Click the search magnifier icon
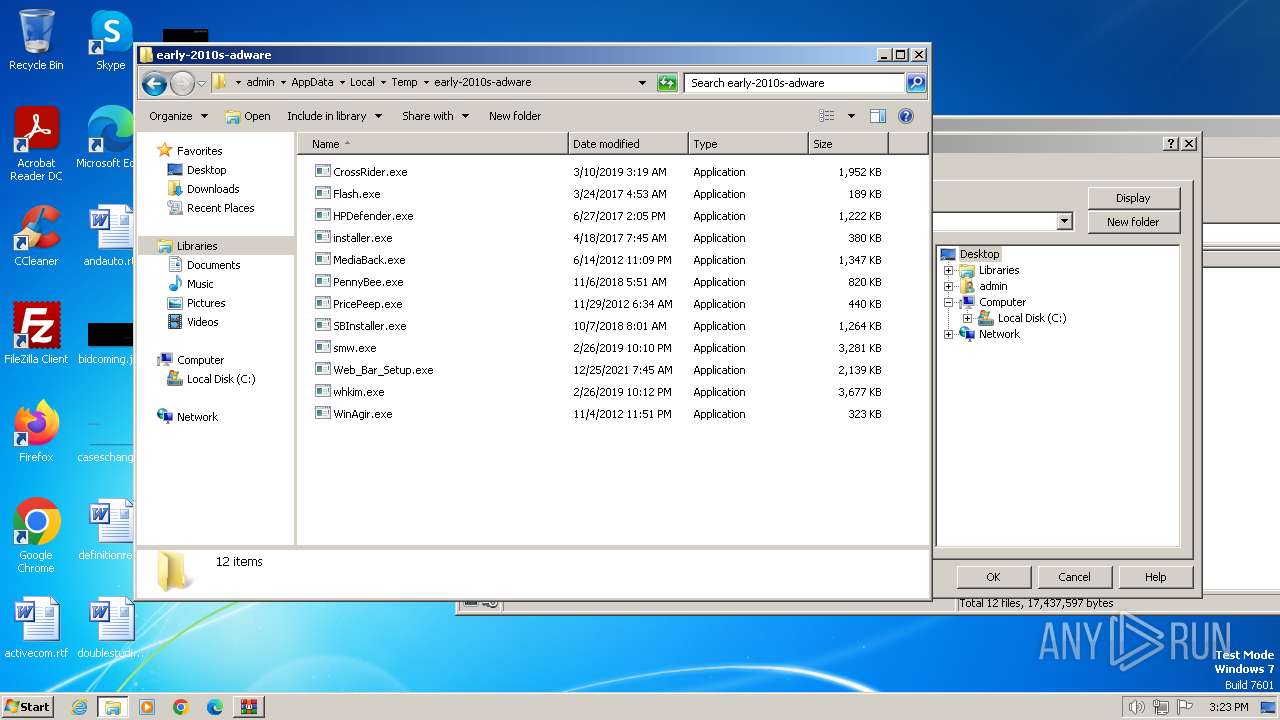Image resolution: width=1280 pixels, height=720 pixels. click(915, 83)
